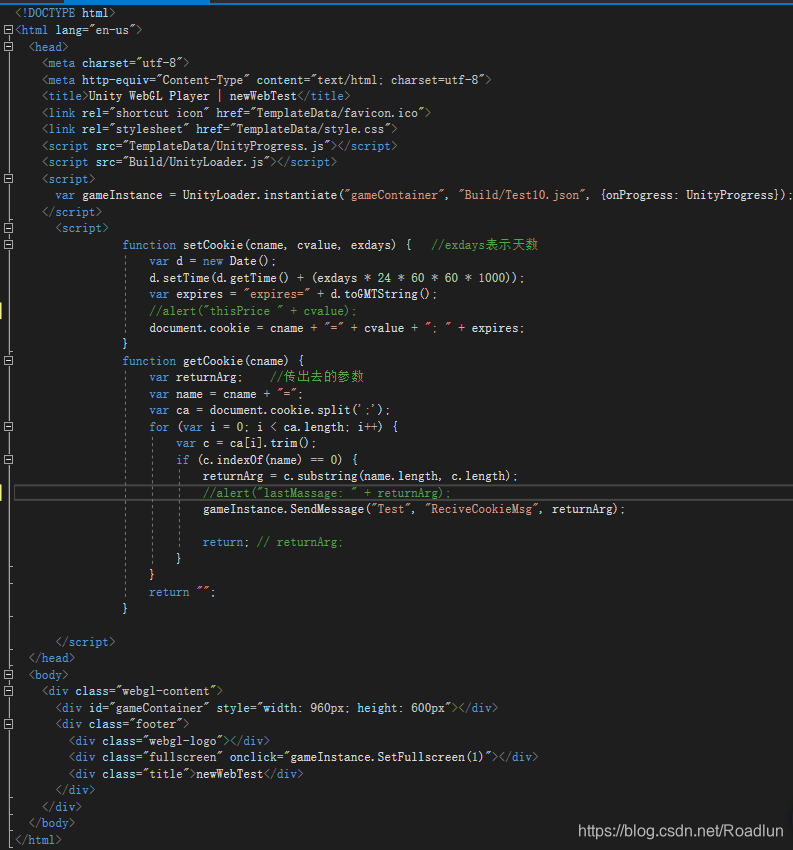Collapse the for loop block

[8, 427]
